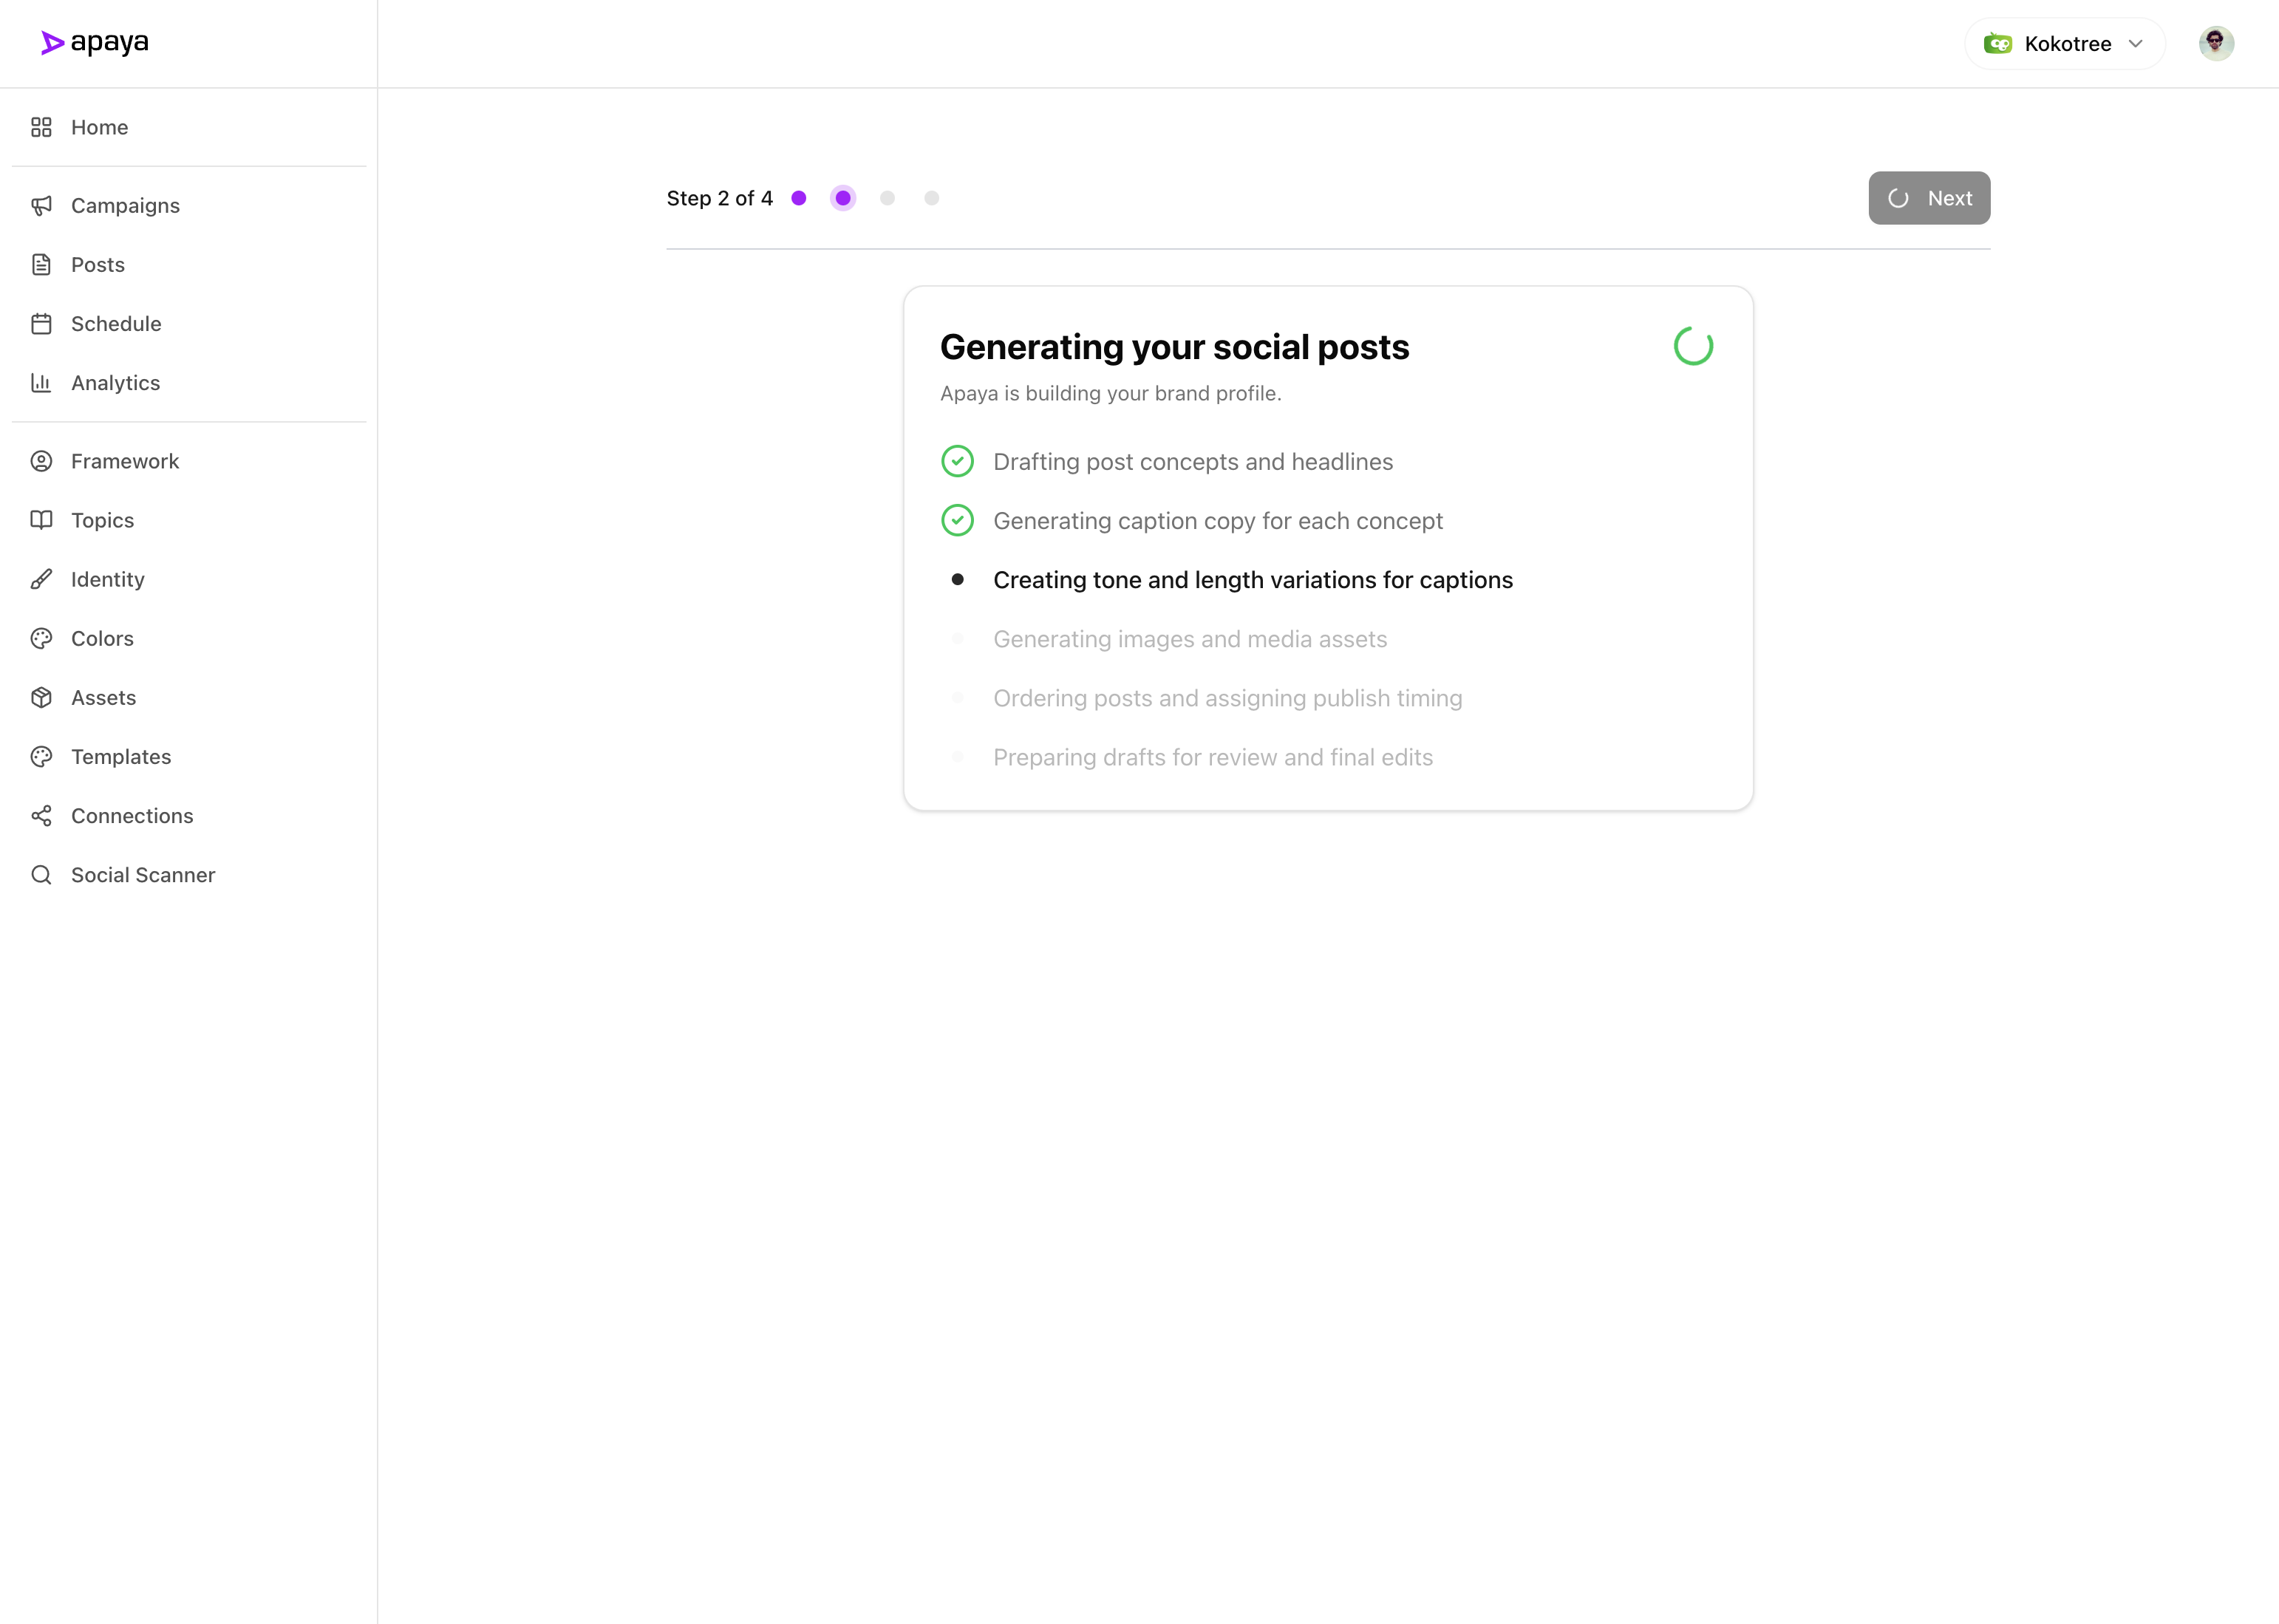The height and width of the screenshot is (1624, 2279).
Task: Click the Assets box icon
Action: 41,698
